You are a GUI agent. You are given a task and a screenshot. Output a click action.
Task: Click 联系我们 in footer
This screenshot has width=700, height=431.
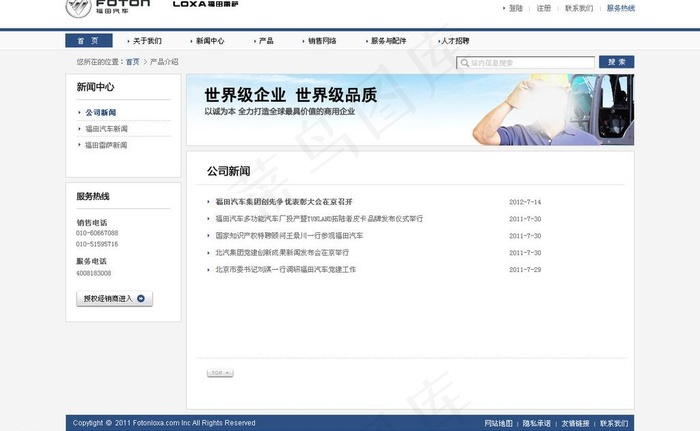coord(614,423)
